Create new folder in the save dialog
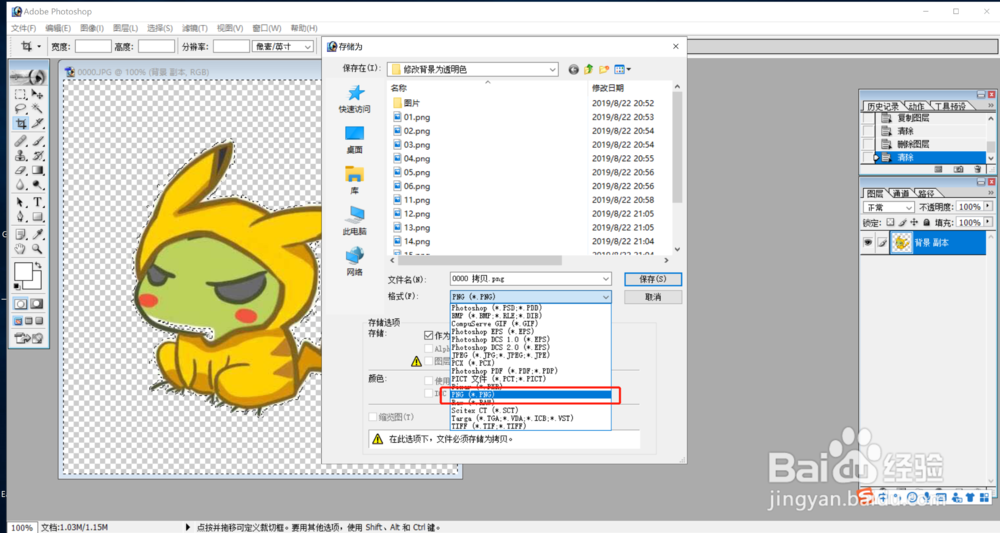 [603, 69]
